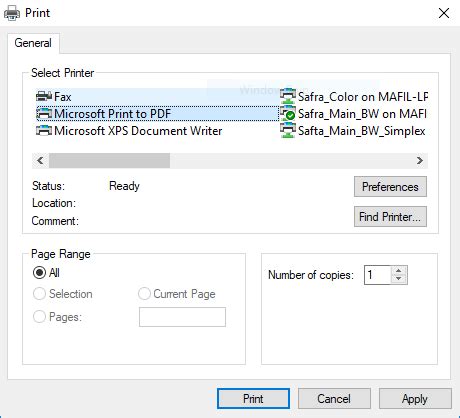Select the Safta_Main_BW_Simplex printer icon
The height and width of the screenshot is (418, 460).
click(288, 131)
